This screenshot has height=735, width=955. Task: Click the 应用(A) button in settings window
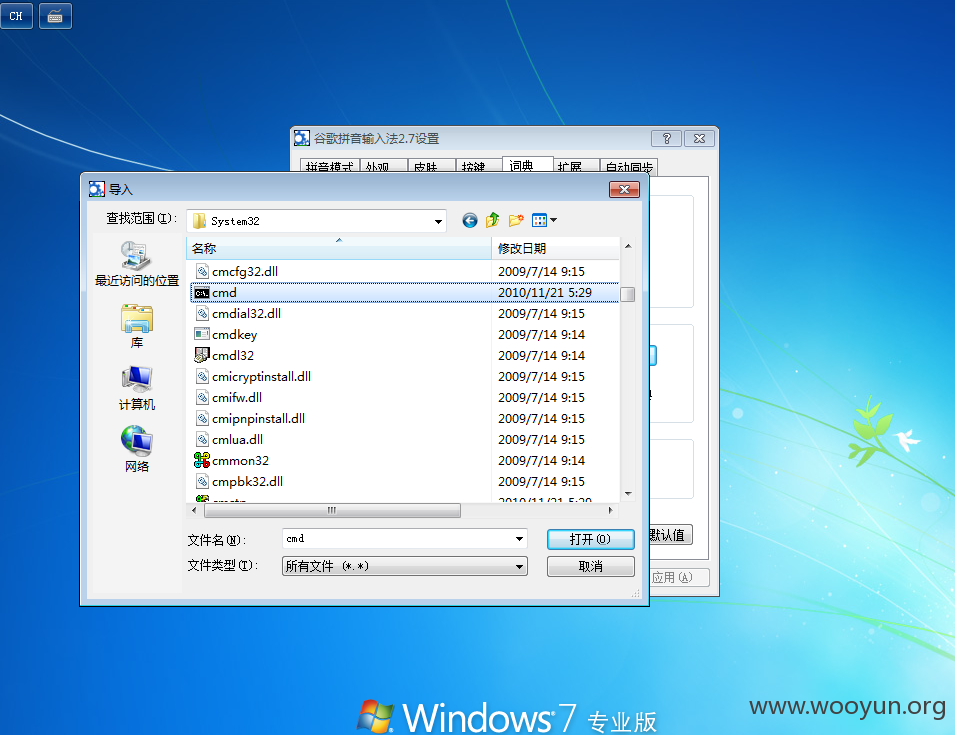coord(679,577)
